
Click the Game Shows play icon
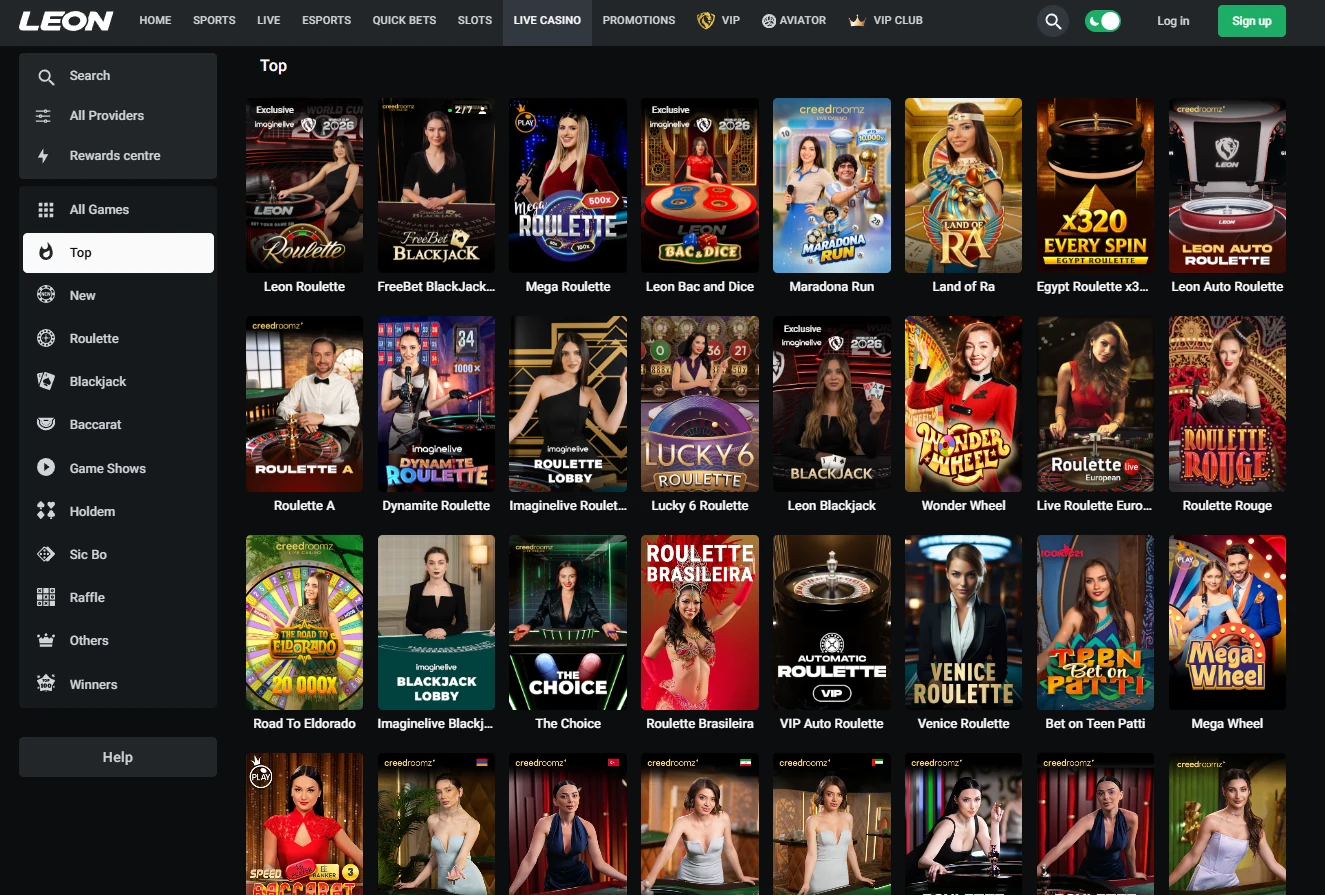click(45, 467)
